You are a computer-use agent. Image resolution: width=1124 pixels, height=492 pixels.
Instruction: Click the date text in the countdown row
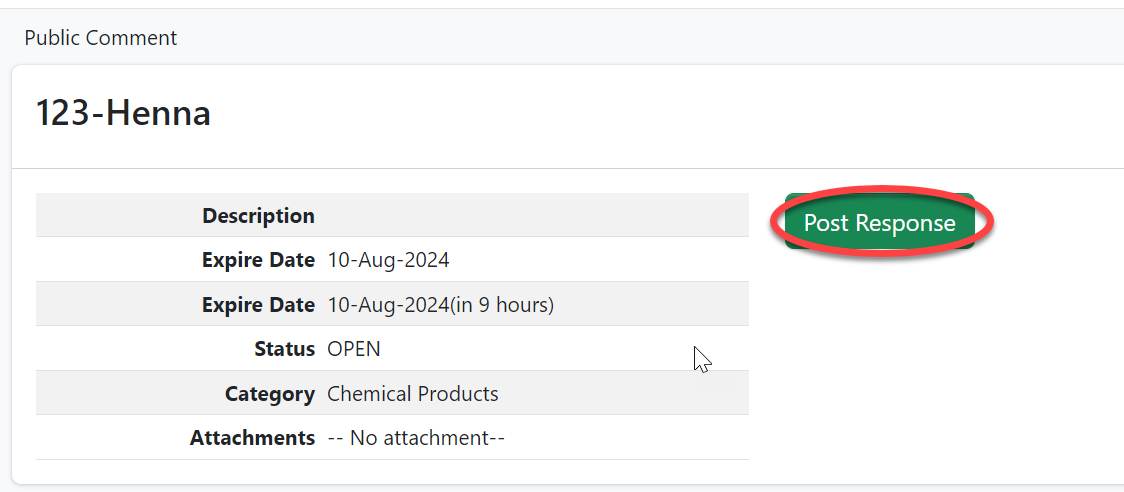pyautogui.click(x=388, y=305)
